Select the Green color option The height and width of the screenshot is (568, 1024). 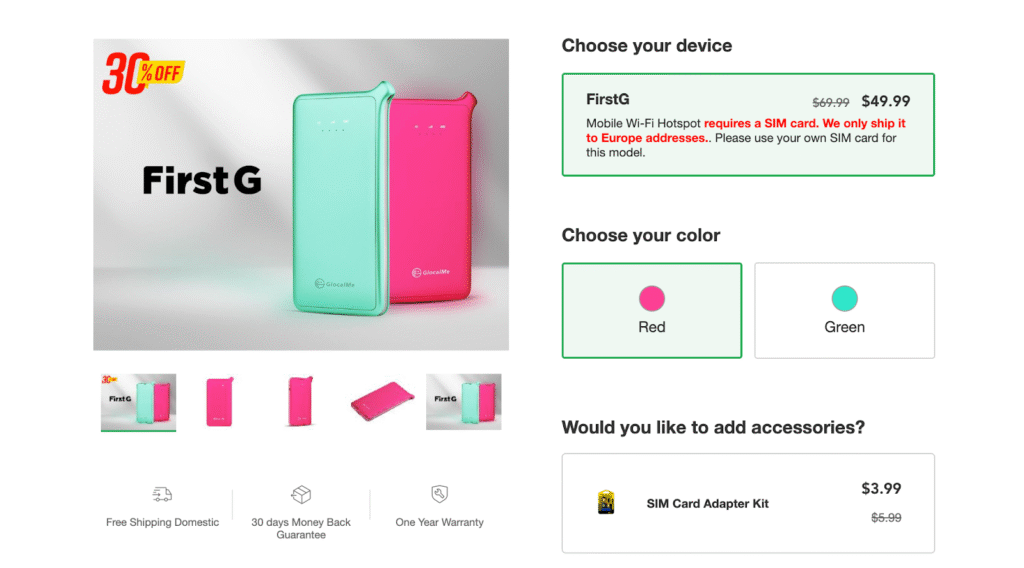coord(844,311)
